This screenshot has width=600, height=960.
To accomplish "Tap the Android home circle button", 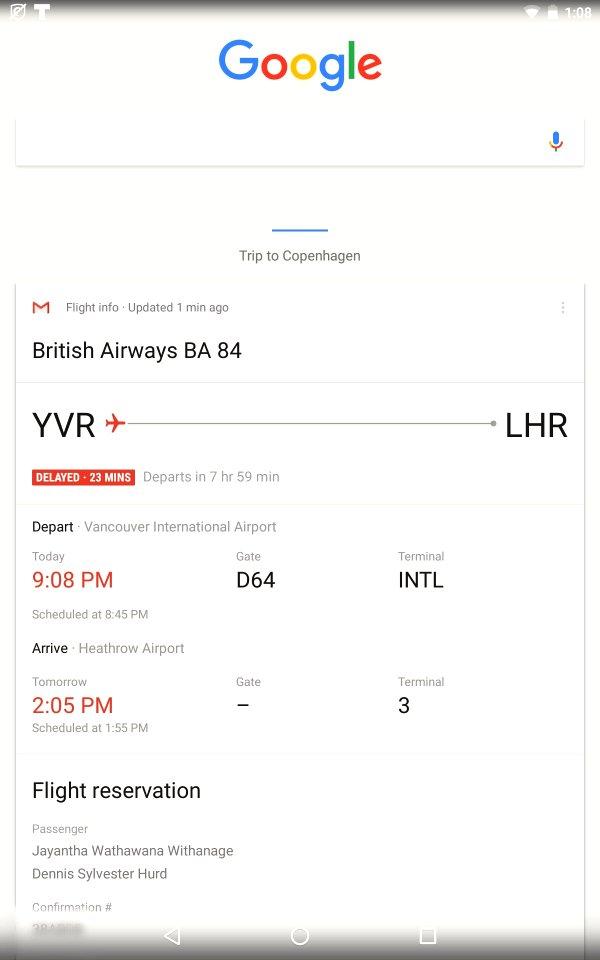I will 299,936.
